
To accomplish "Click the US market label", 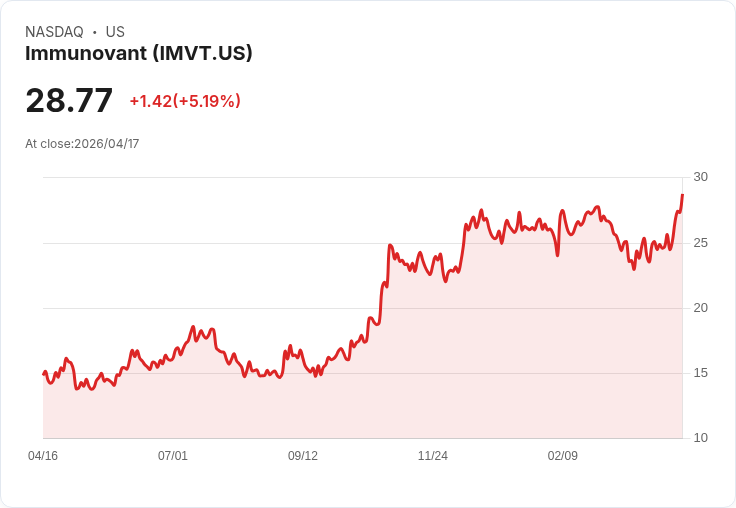I will (115, 32).
